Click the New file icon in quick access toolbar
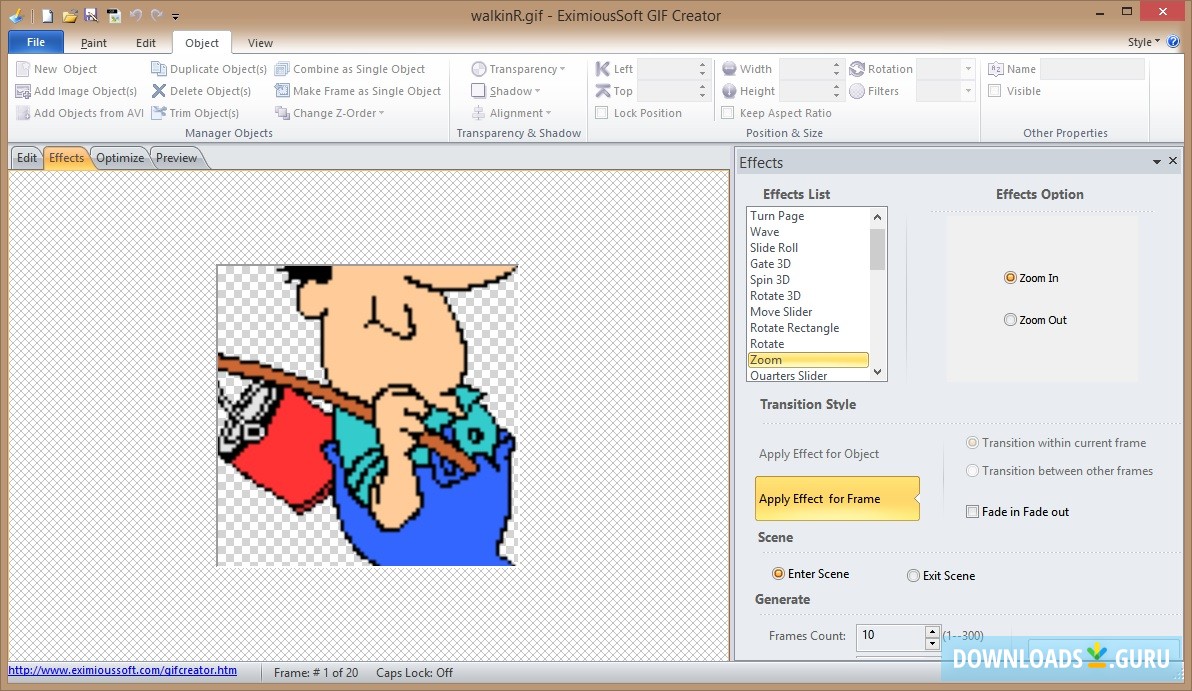Screen dimensions: 1192x691 pos(48,15)
